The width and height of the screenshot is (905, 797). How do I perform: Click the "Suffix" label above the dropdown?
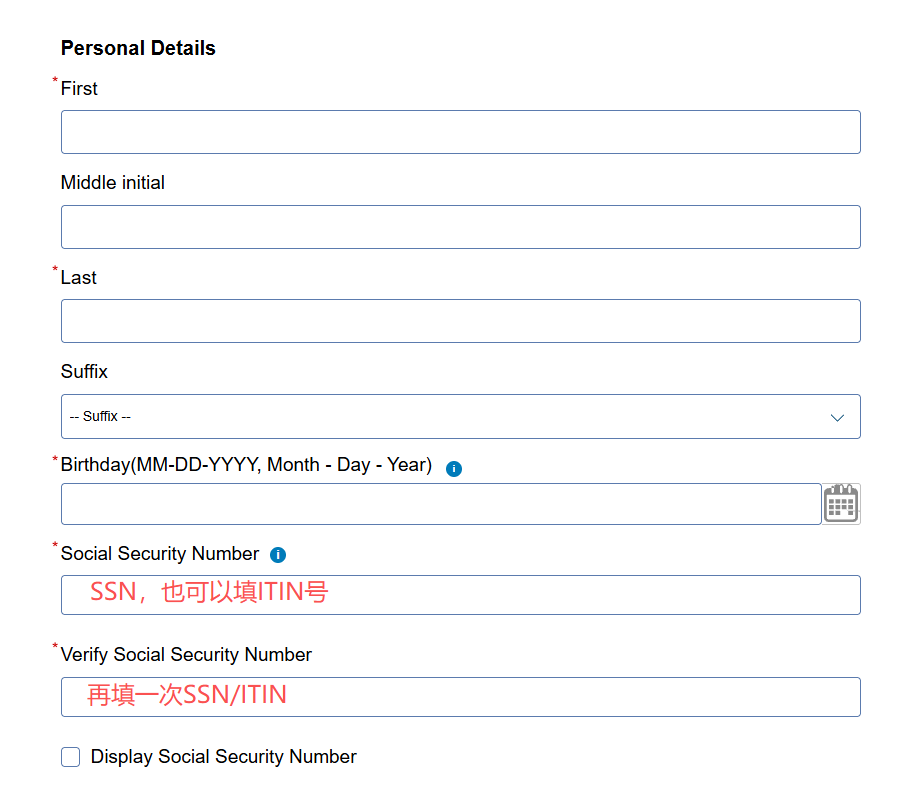[x=84, y=372]
